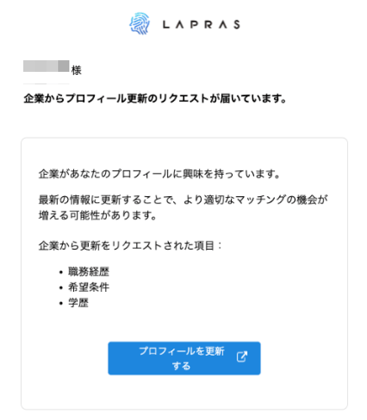Image resolution: width=367 pixels, height=420 pixels.
Task: Click the bullet point beside 希望条件
Action: pos(61,288)
